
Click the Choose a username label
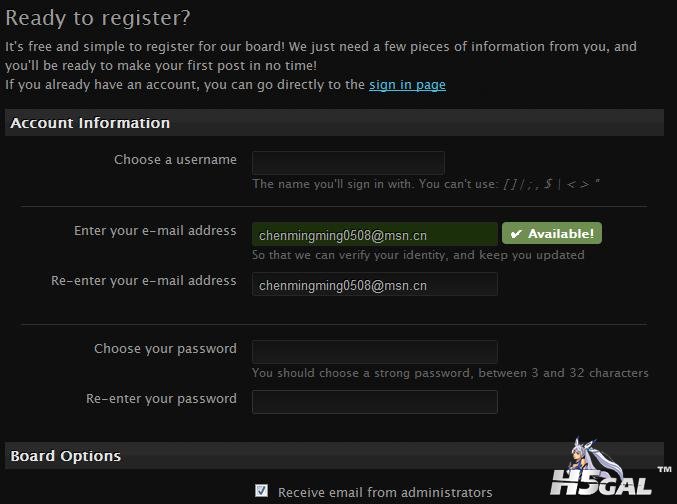[175, 160]
